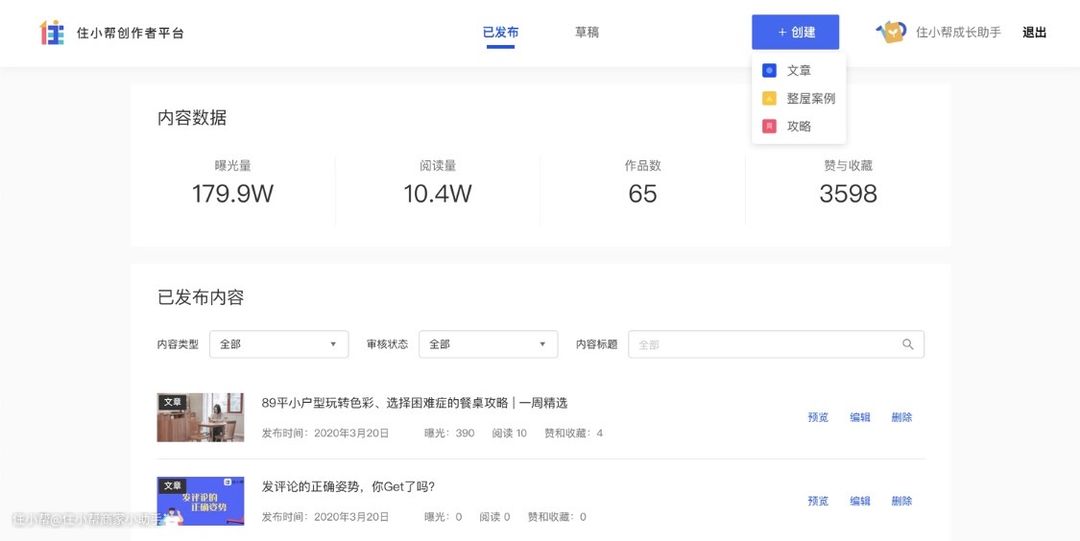This screenshot has width=1080, height=541.
Task: Expand the 审核状态 dropdown
Action: (x=488, y=344)
